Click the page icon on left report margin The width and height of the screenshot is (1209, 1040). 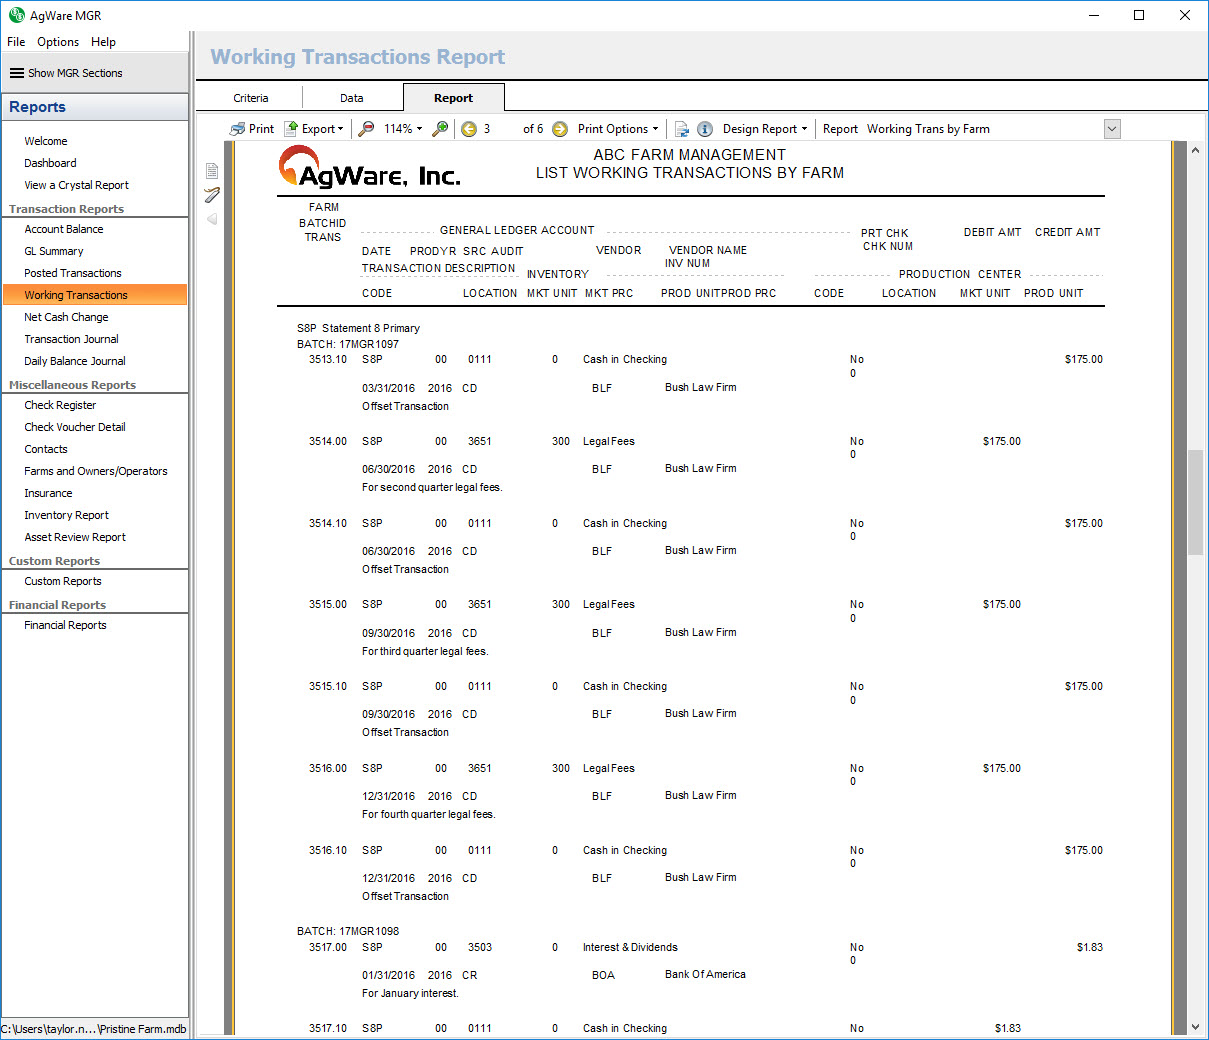point(212,171)
